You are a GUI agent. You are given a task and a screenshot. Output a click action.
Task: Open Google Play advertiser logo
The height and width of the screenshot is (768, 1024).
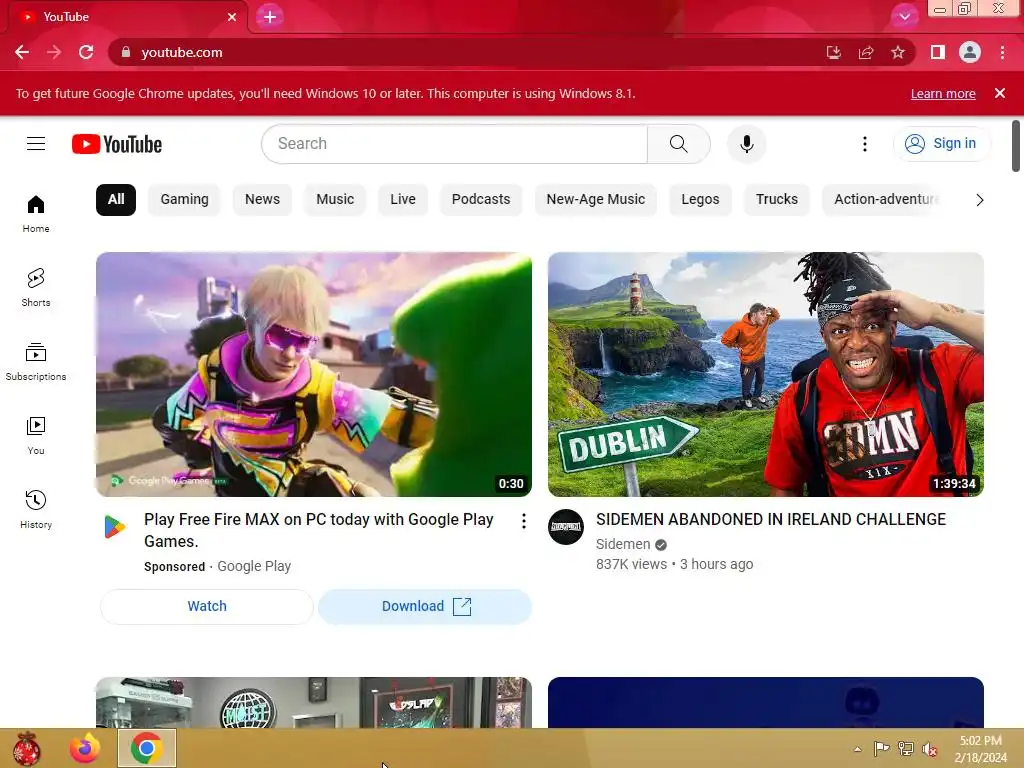click(x=114, y=526)
